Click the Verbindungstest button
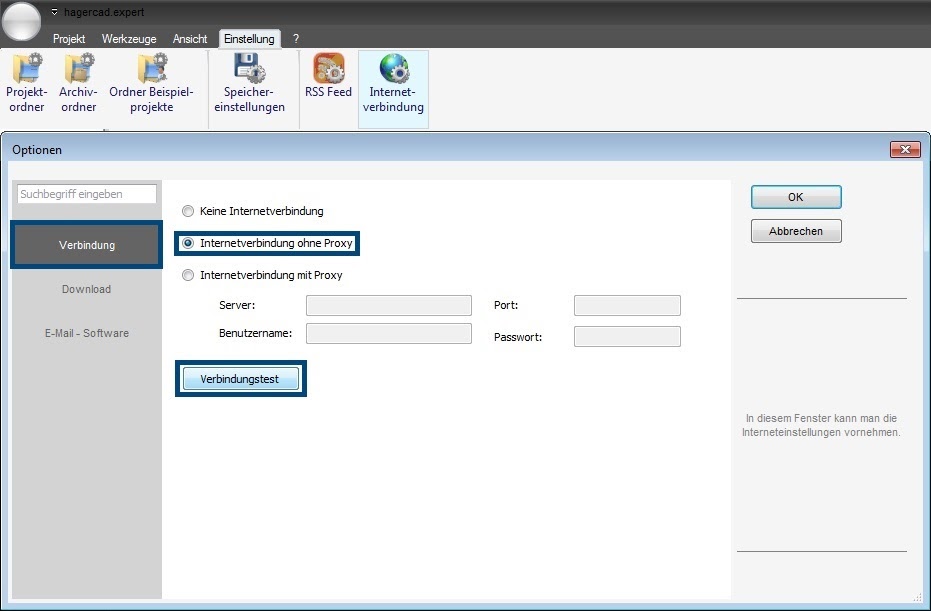931x611 pixels. point(240,379)
